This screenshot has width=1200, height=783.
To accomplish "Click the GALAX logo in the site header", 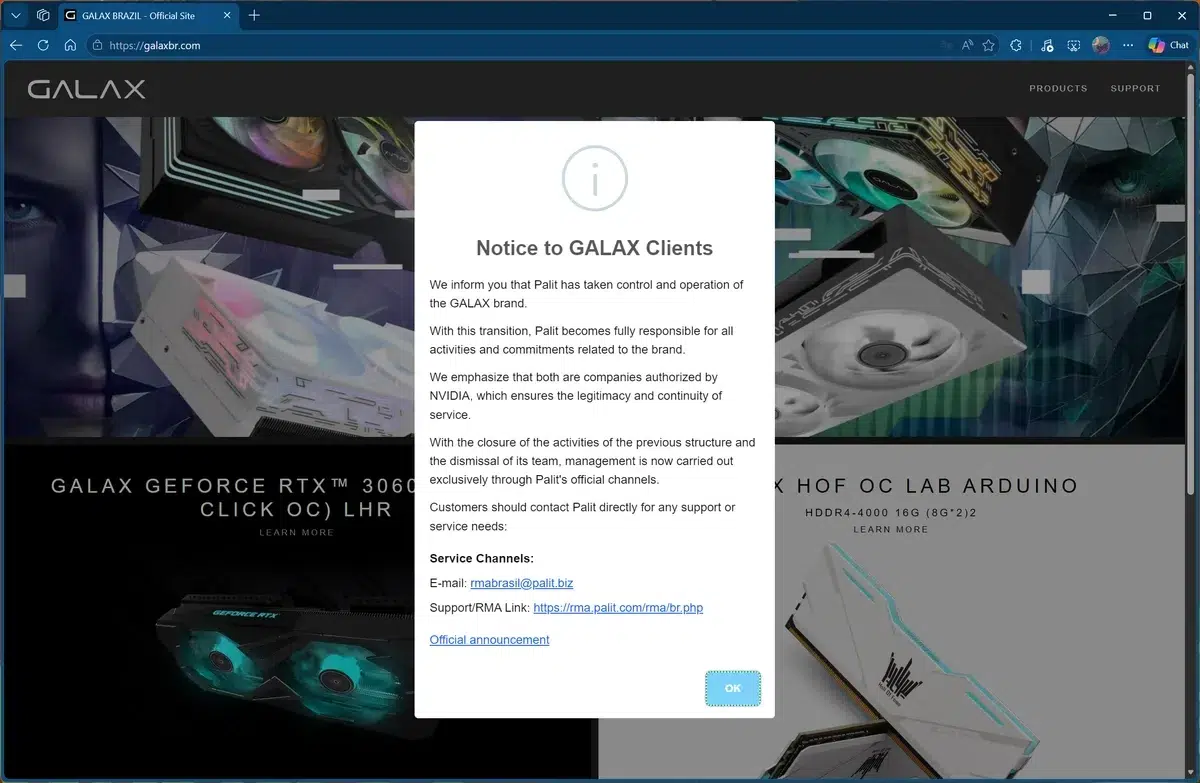I will click(87, 89).
